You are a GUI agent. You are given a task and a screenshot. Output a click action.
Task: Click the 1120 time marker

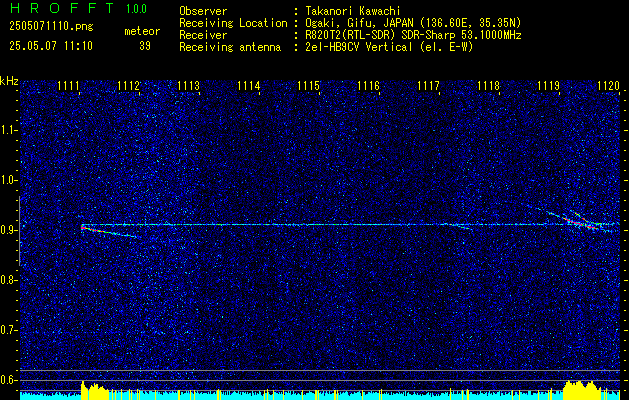608,86
